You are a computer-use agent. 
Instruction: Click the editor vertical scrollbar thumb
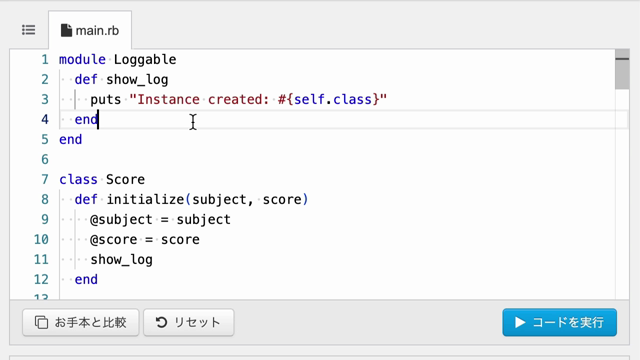click(622, 69)
